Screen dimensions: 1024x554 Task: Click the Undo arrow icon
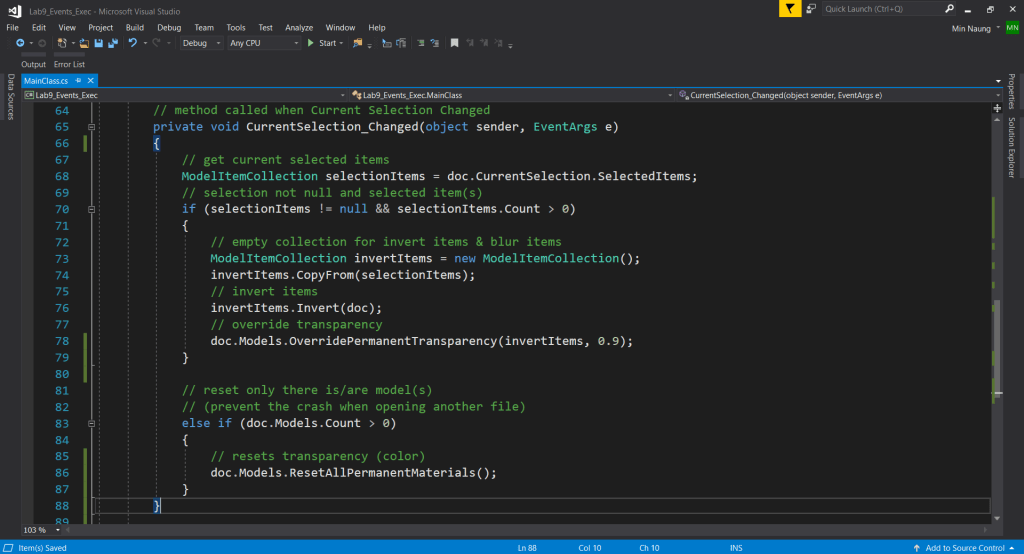[x=132, y=43]
